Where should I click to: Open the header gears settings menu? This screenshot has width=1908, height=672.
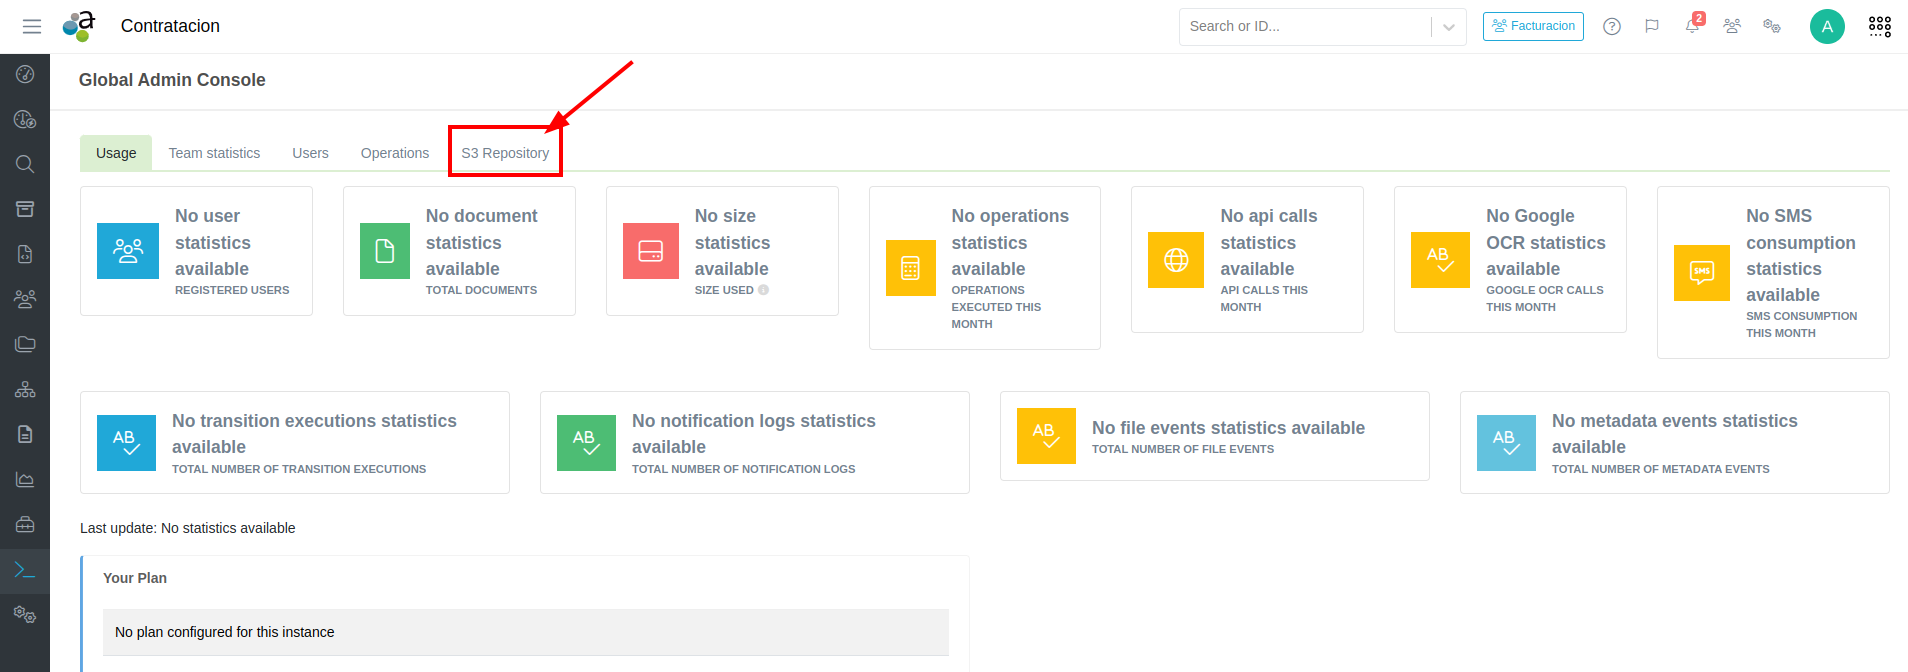point(1772,26)
